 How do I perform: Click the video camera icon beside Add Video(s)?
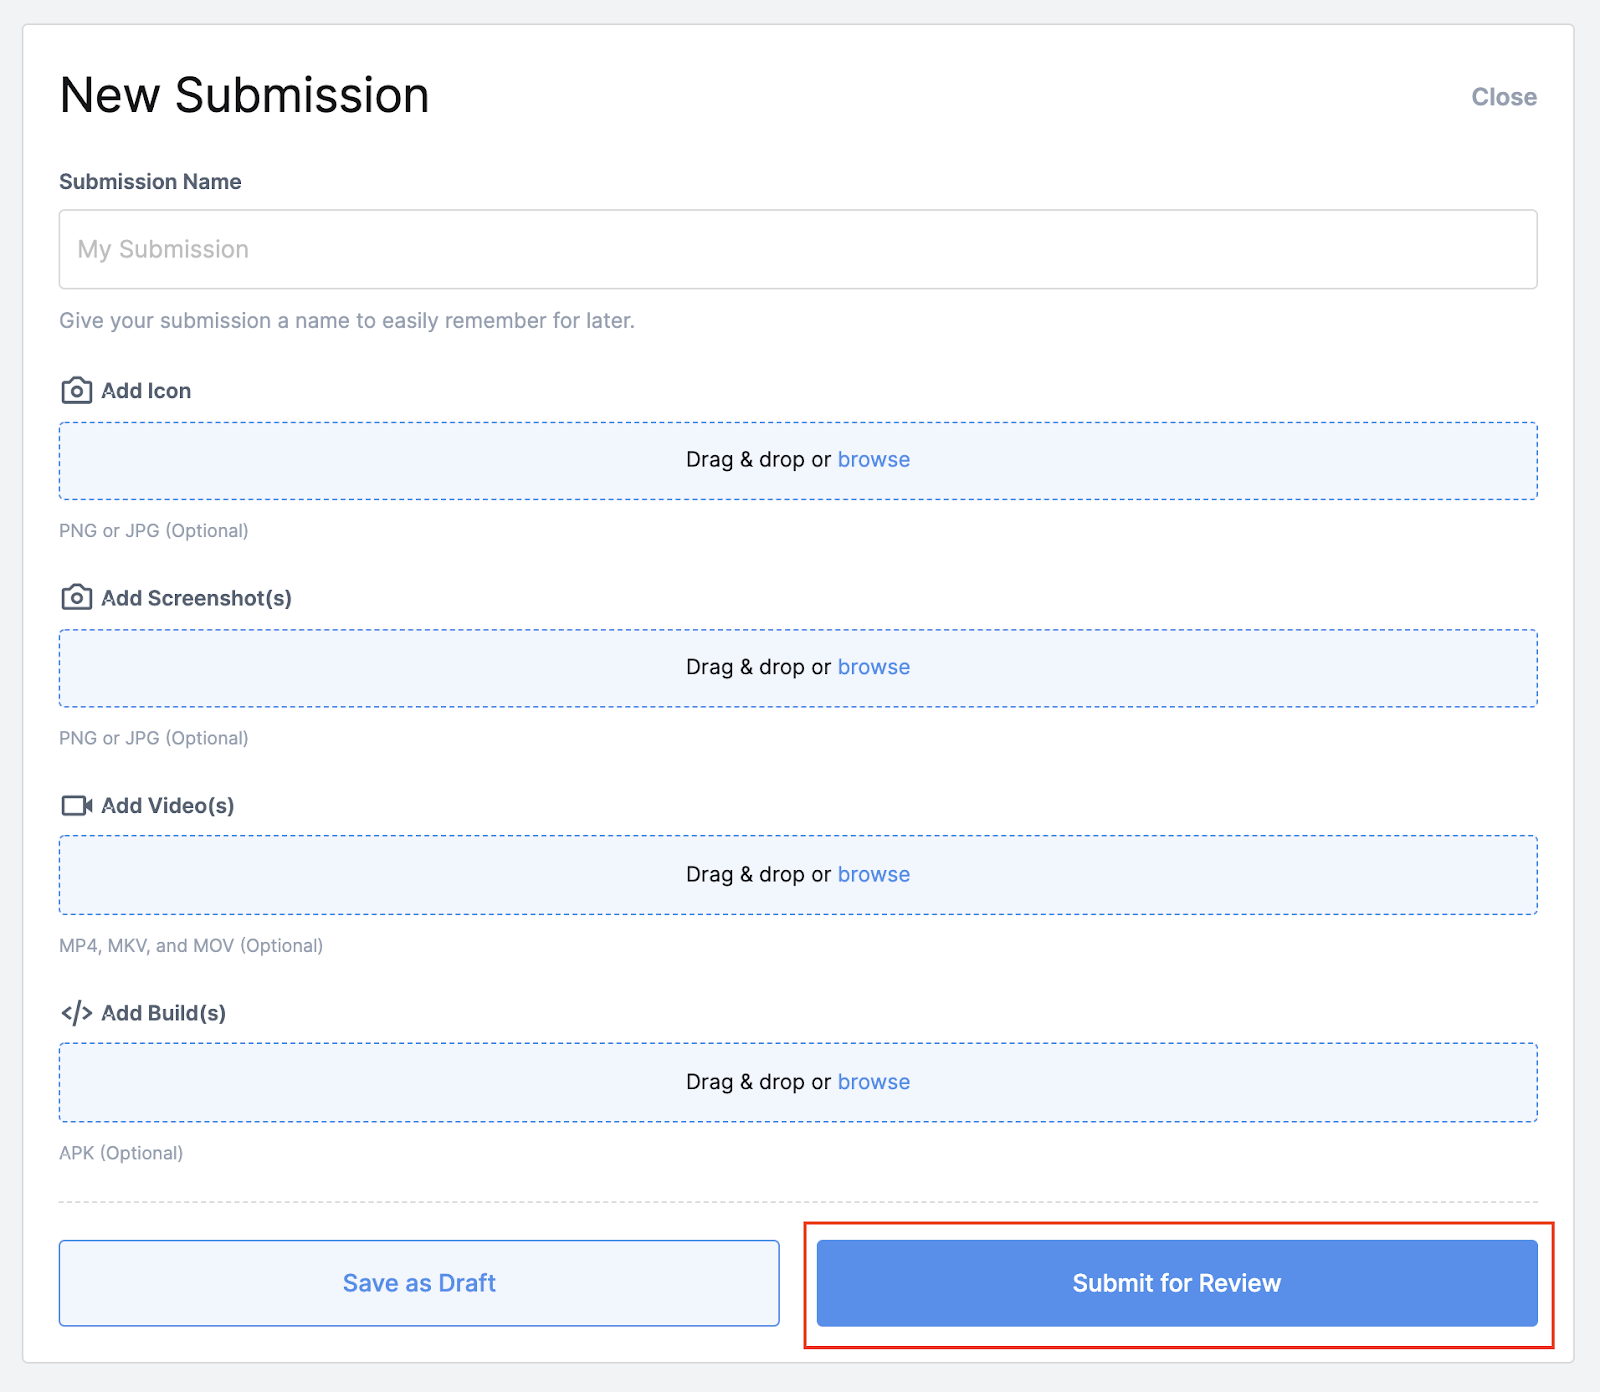pyautogui.click(x=76, y=806)
